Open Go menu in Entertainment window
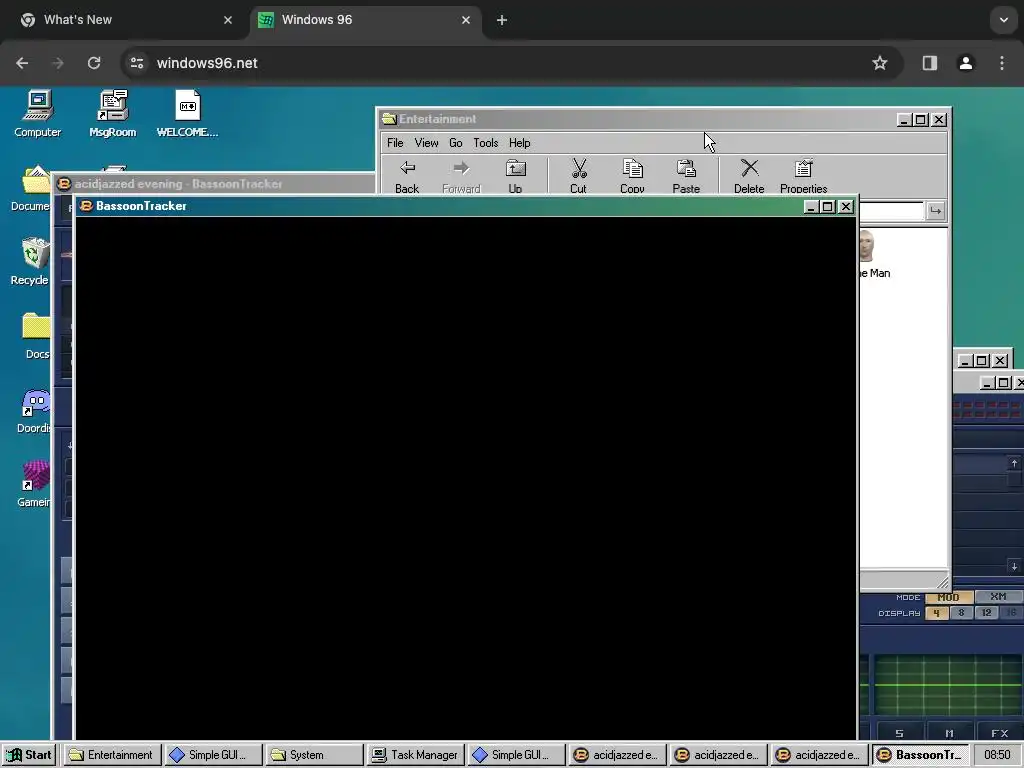The height and width of the screenshot is (768, 1024). click(x=456, y=142)
